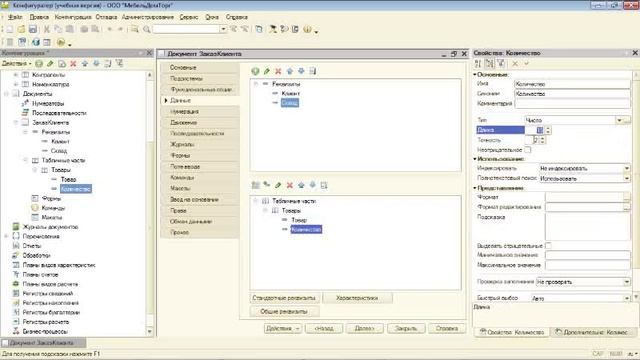The height and width of the screenshot is (360, 640).
Task: Open the Отладка menu
Action: tap(106, 17)
